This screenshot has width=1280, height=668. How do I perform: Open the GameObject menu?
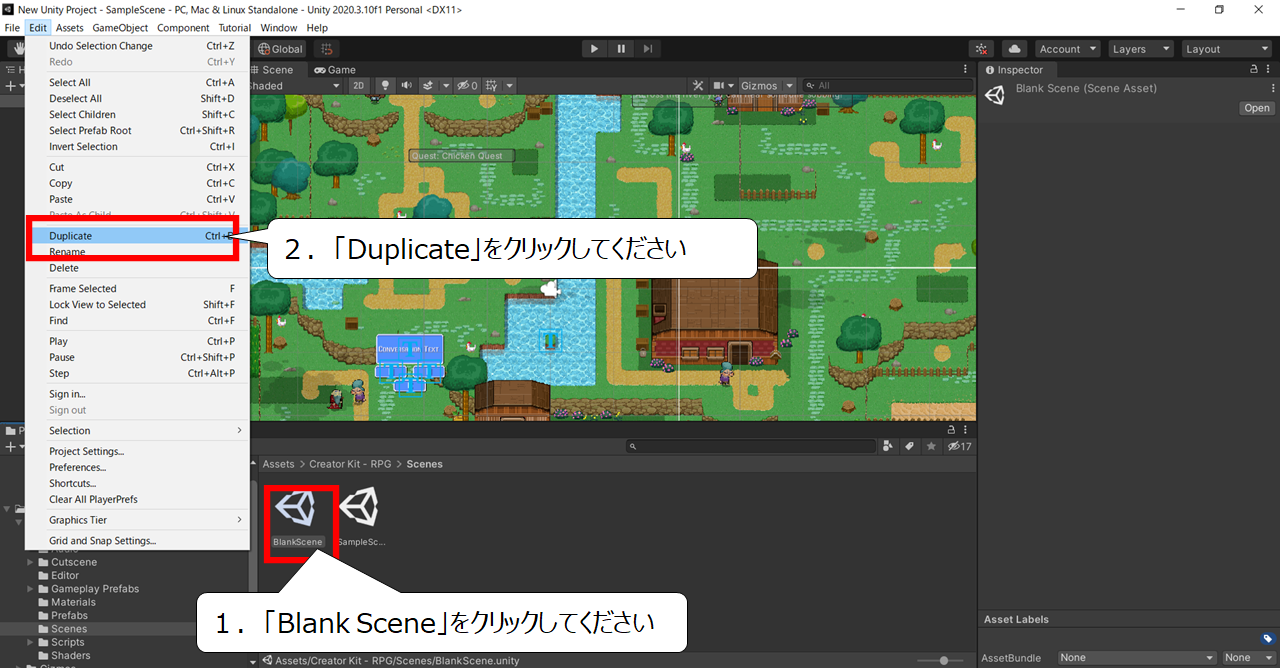(x=121, y=28)
